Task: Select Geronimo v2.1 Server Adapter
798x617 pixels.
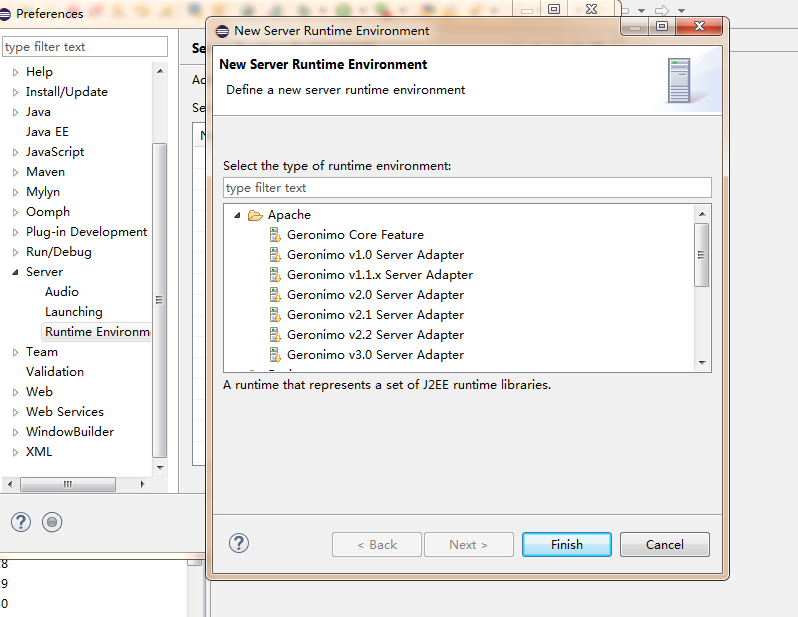Action: click(x=376, y=315)
